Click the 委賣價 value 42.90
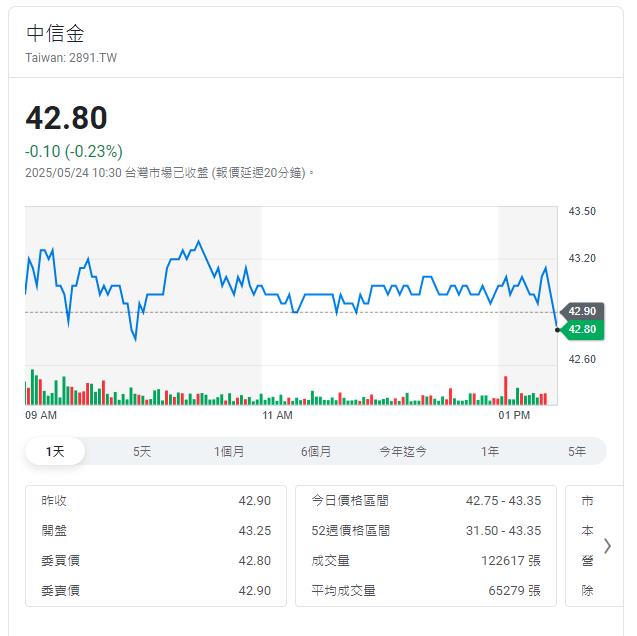The height and width of the screenshot is (636, 637). coord(255,591)
